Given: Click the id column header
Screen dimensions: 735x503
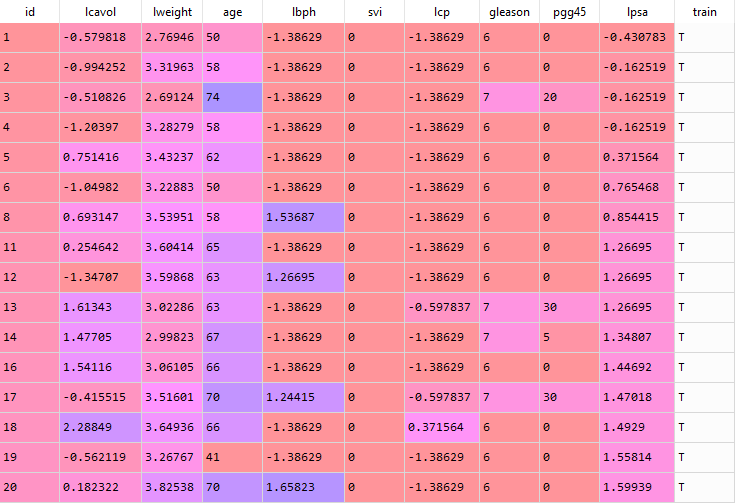Looking at the screenshot, I should click(29, 12).
